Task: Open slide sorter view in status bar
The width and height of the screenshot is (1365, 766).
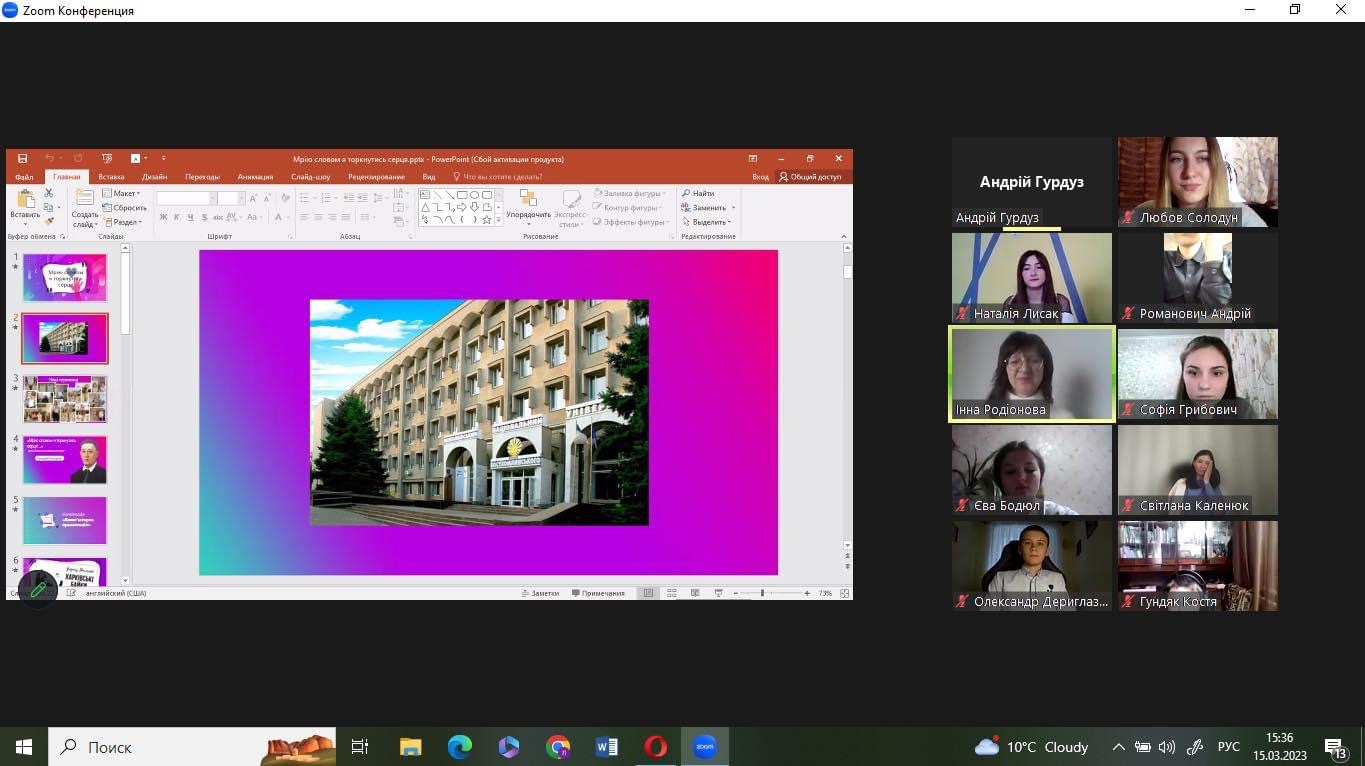Action: [671, 593]
